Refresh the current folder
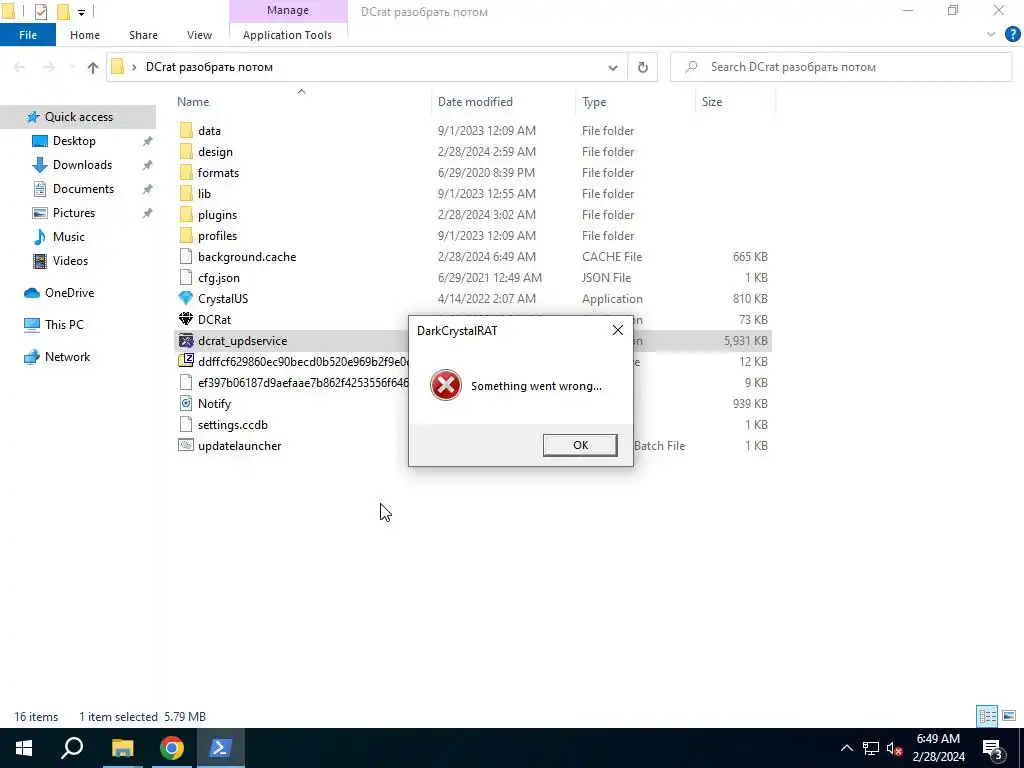The width and height of the screenshot is (1024, 768). point(643,67)
